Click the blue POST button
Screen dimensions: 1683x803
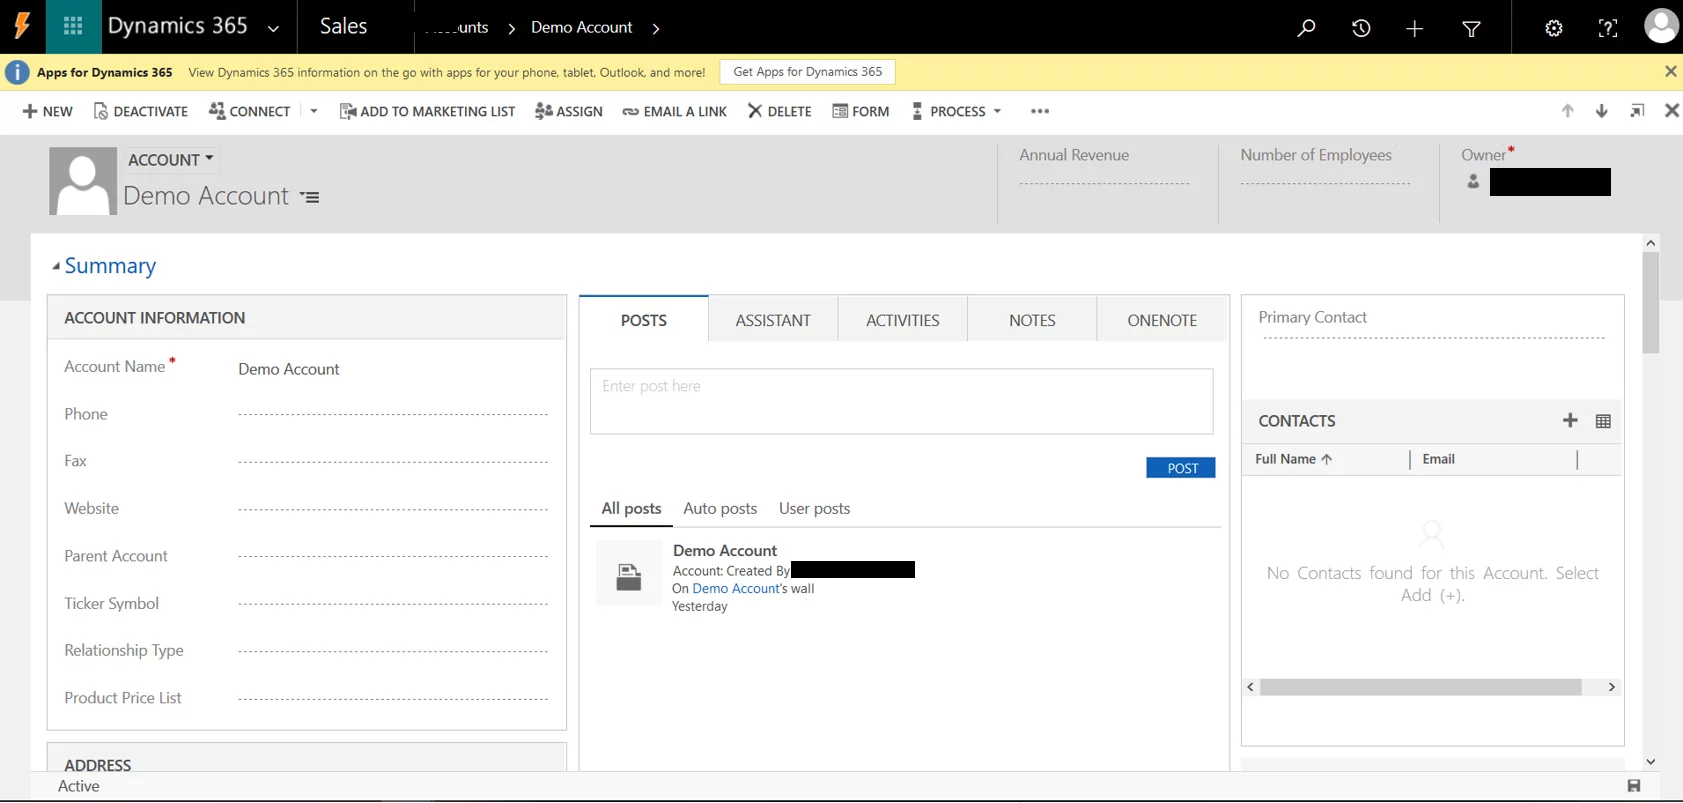pyautogui.click(x=1181, y=468)
